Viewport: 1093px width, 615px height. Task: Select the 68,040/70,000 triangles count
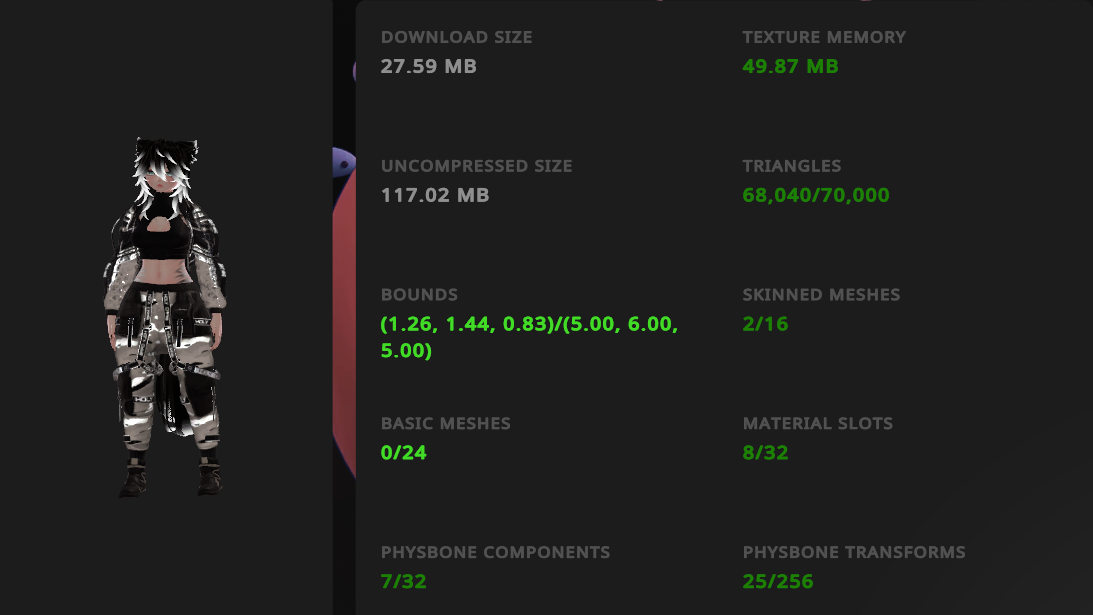[815, 195]
